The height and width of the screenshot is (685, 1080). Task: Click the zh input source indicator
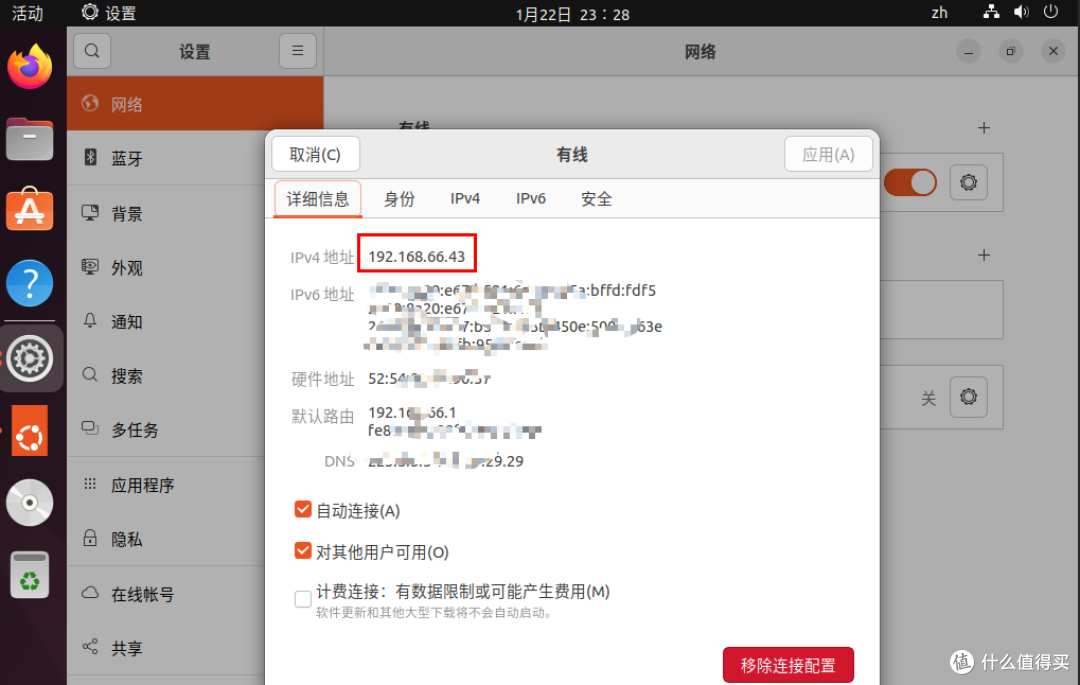(939, 13)
